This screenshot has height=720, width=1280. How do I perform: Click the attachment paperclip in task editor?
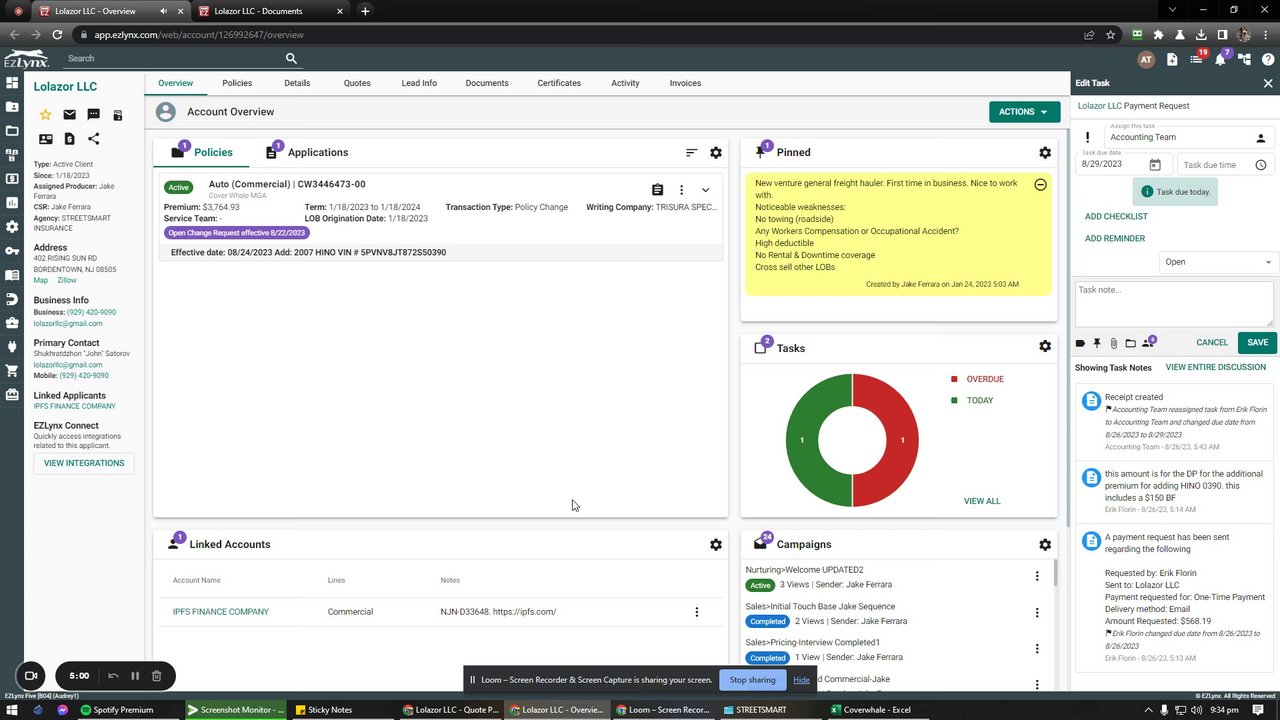[1113, 343]
